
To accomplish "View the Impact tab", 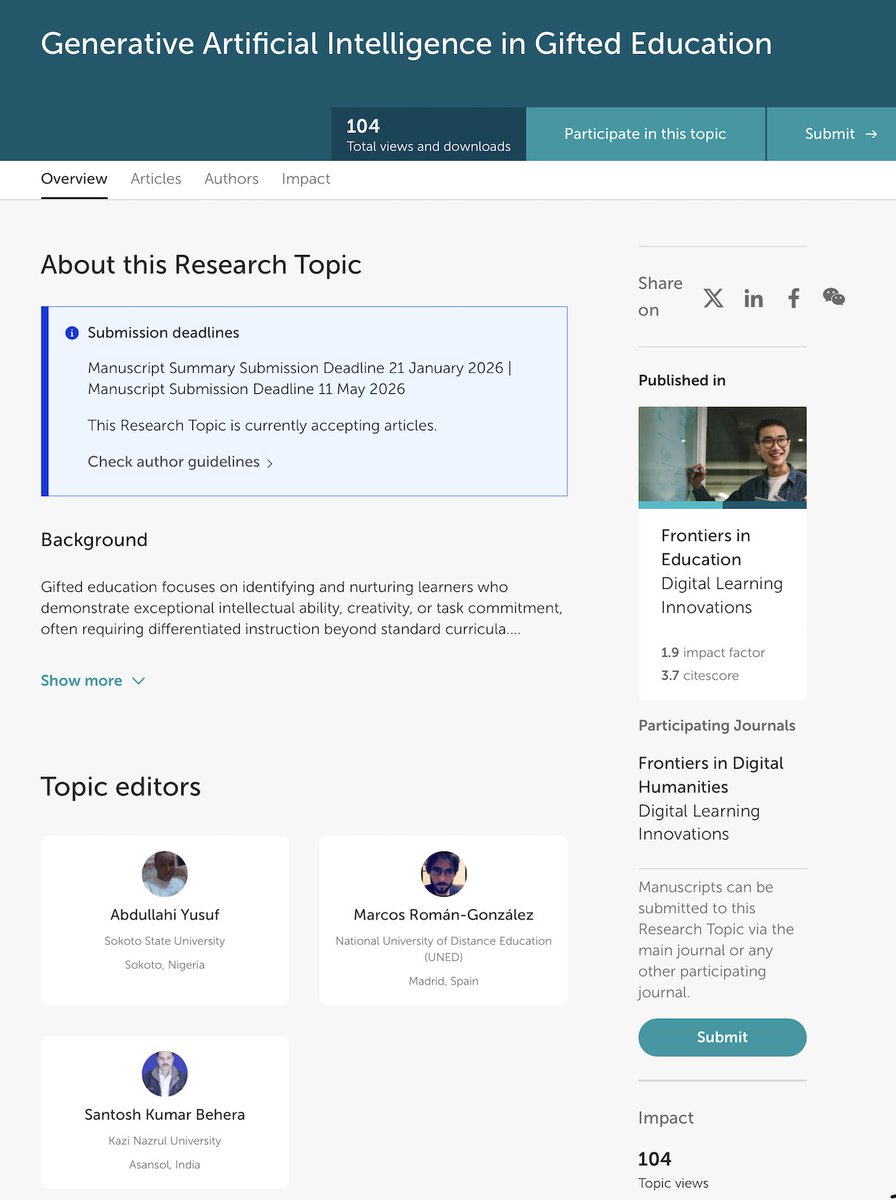I will click(306, 178).
